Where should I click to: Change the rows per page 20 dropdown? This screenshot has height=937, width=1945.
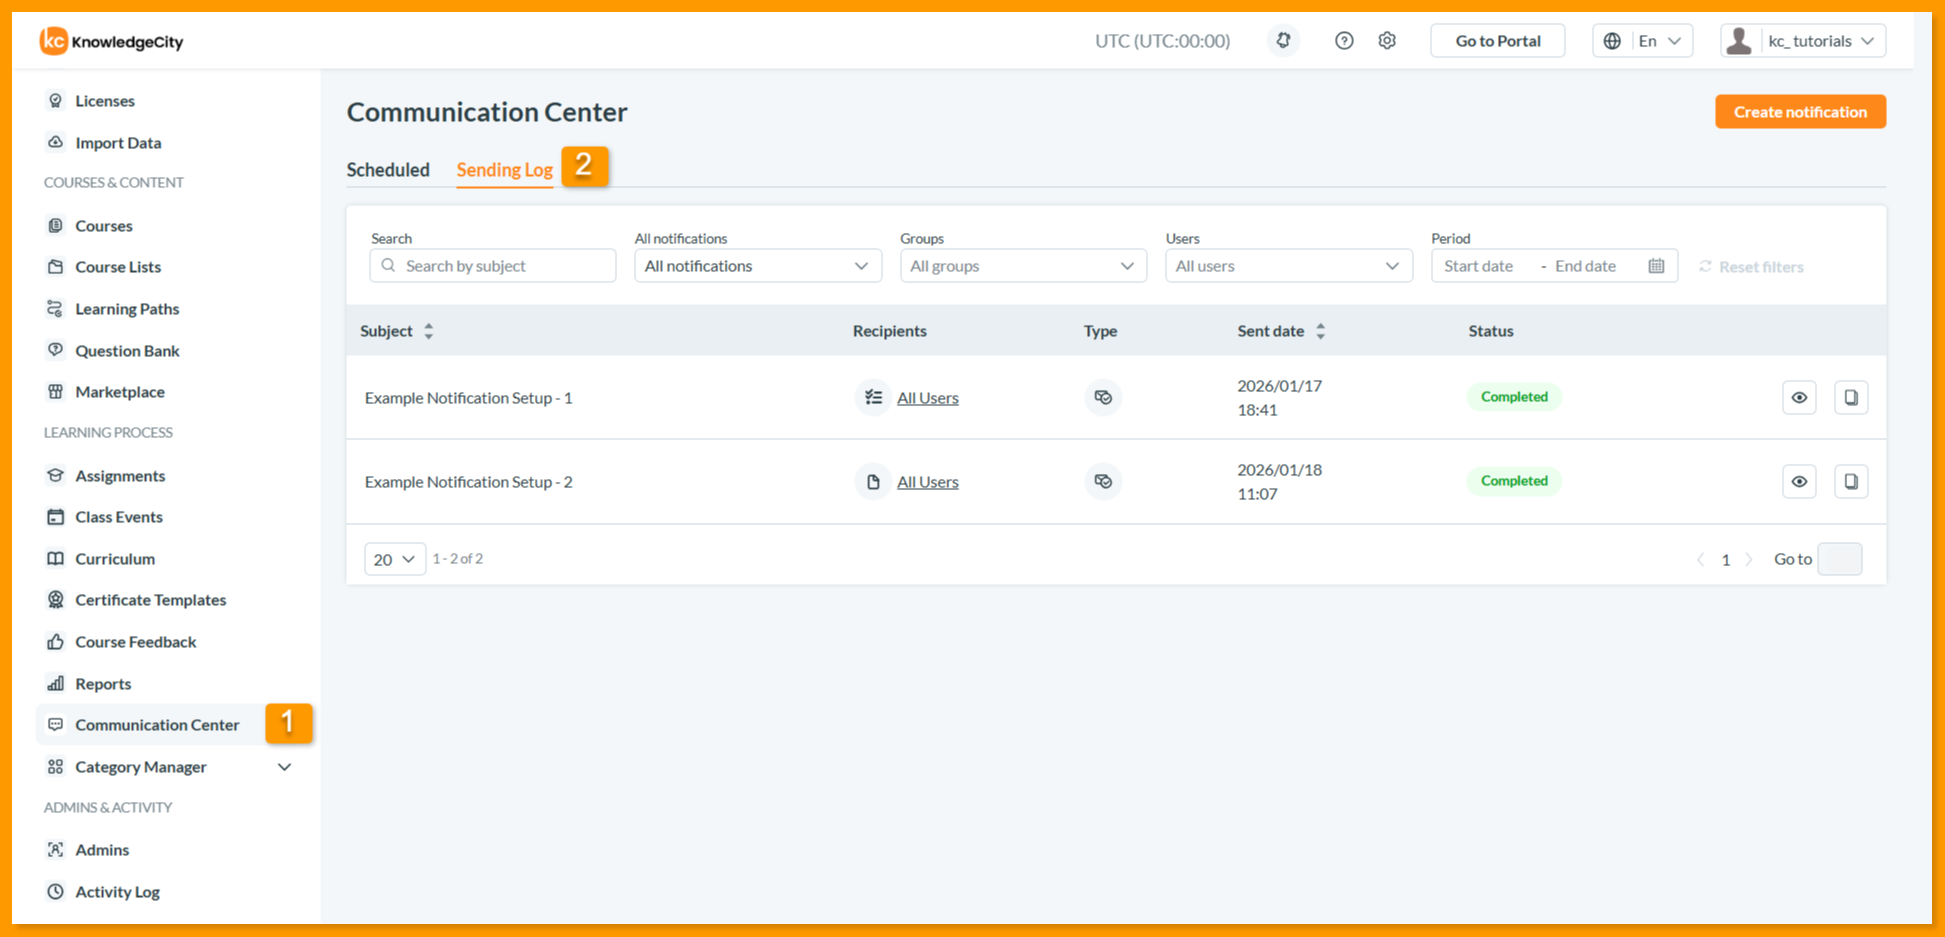[x=395, y=559]
